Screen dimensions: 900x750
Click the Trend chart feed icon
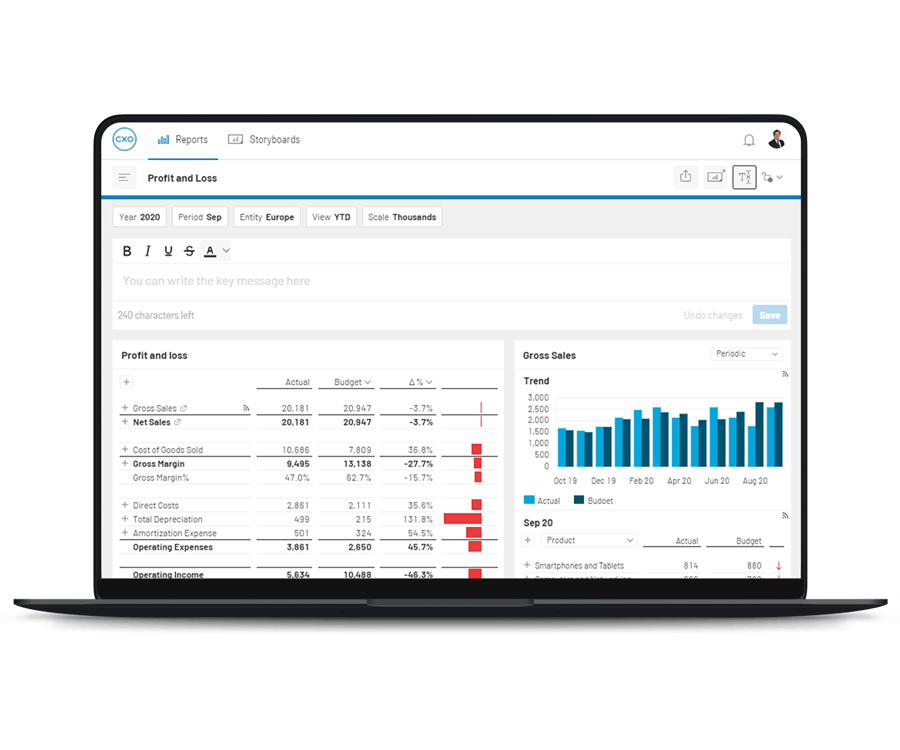pos(784,374)
